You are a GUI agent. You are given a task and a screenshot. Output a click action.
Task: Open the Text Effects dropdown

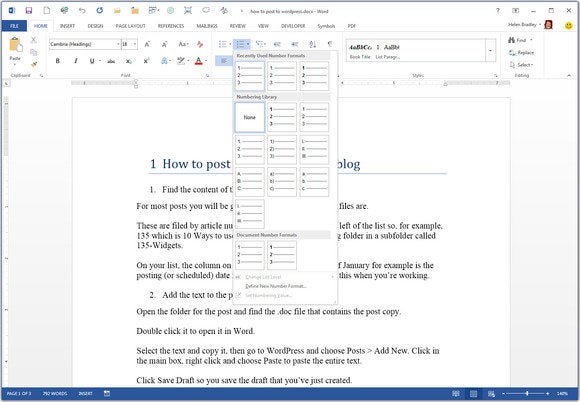[165, 61]
